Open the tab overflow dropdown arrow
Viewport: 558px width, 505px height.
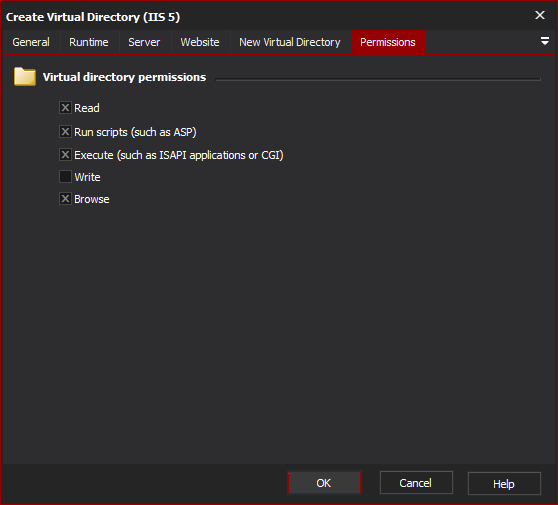[x=544, y=41]
